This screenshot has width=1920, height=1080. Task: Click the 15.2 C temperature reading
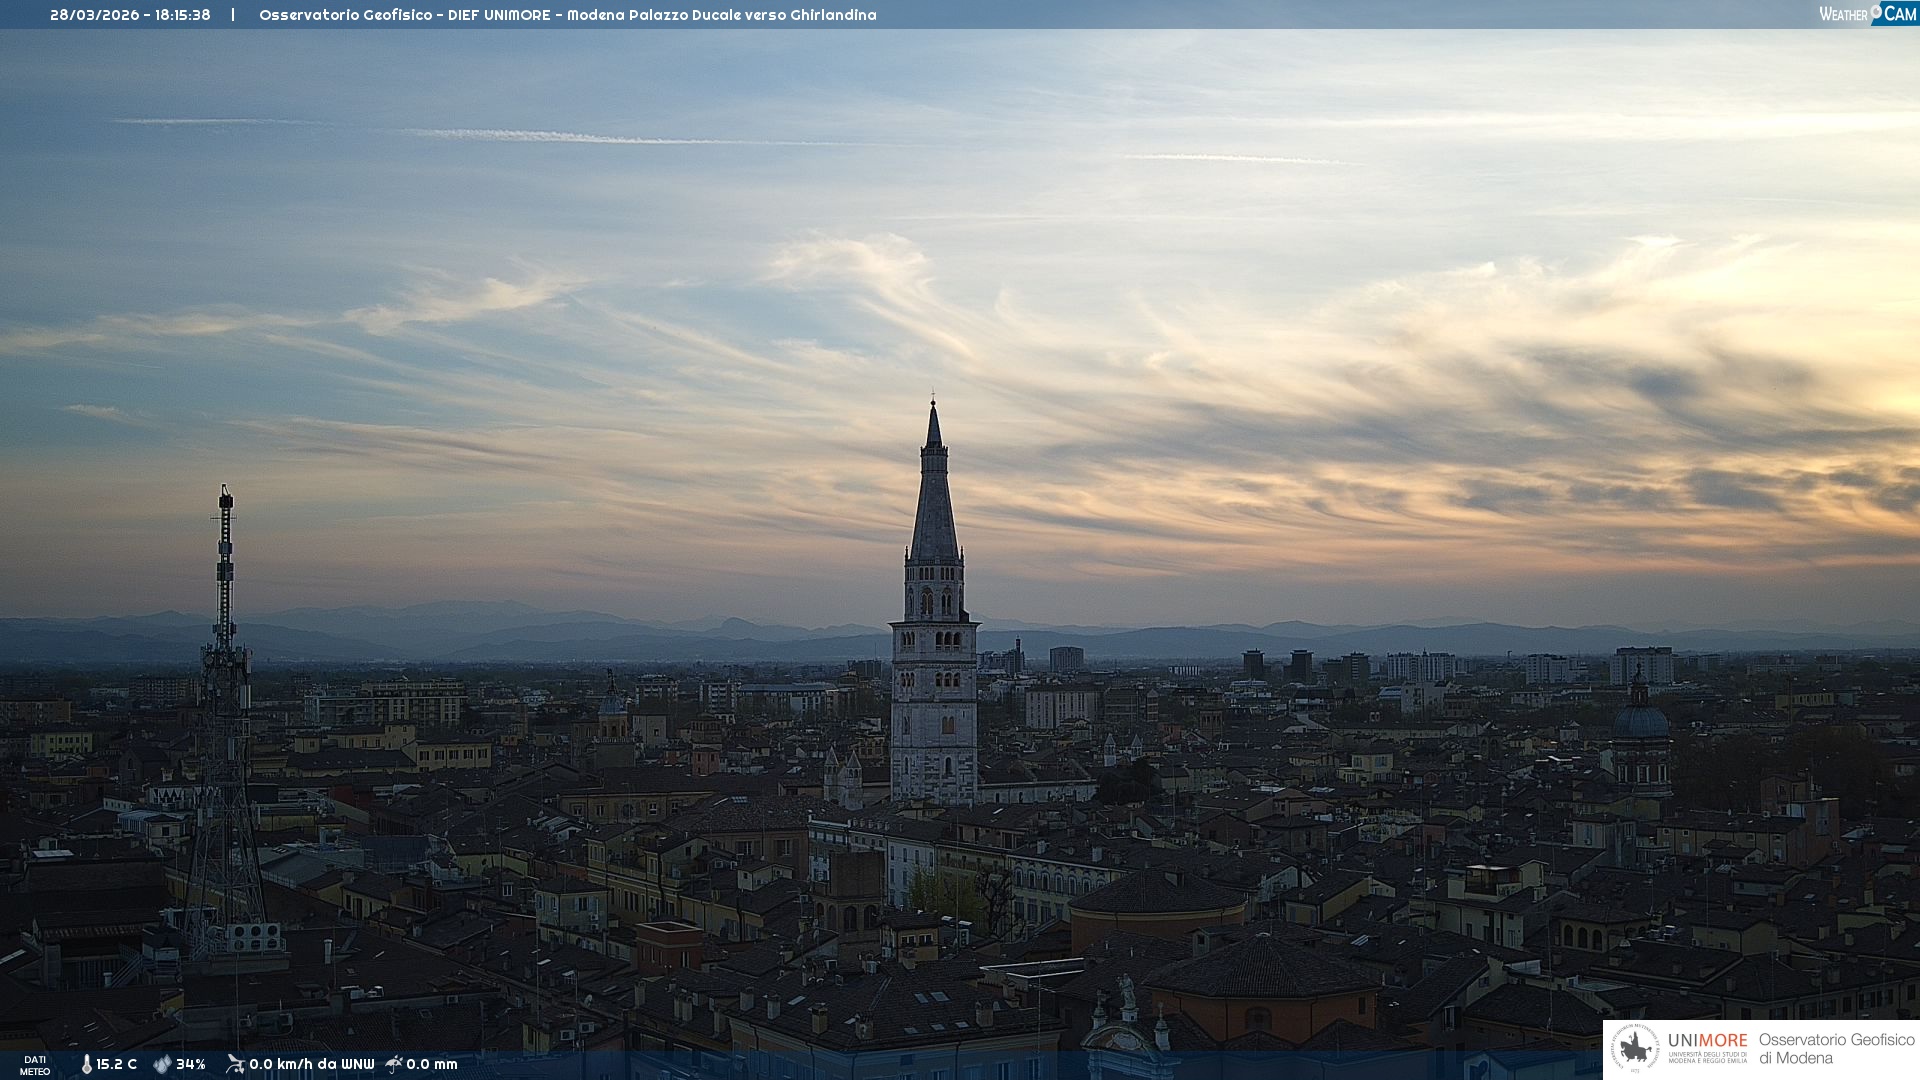(x=116, y=1064)
